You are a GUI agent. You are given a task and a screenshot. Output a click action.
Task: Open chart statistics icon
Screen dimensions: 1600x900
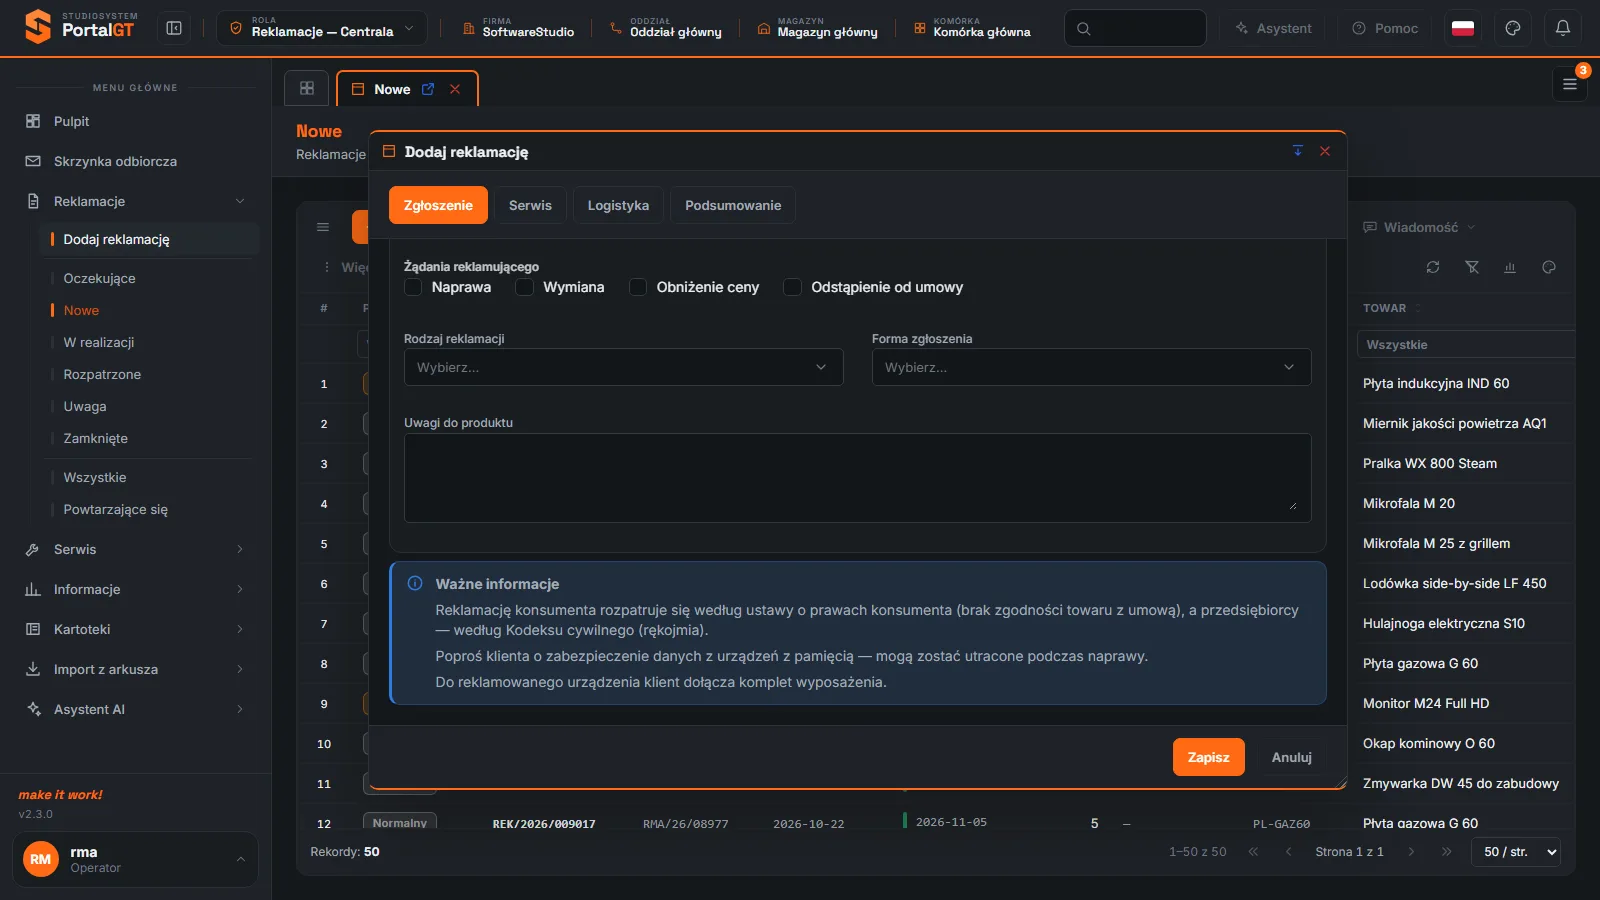(x=1510, y=267)
